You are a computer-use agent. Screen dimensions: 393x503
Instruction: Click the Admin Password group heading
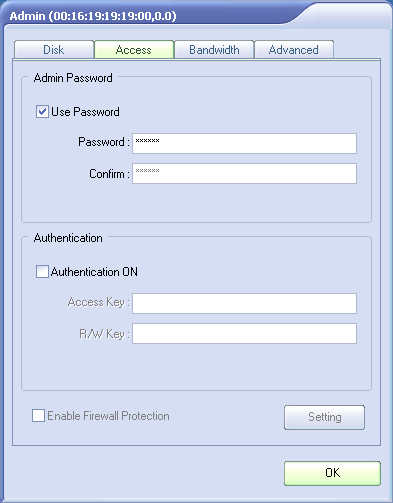(x=73, y=78)
